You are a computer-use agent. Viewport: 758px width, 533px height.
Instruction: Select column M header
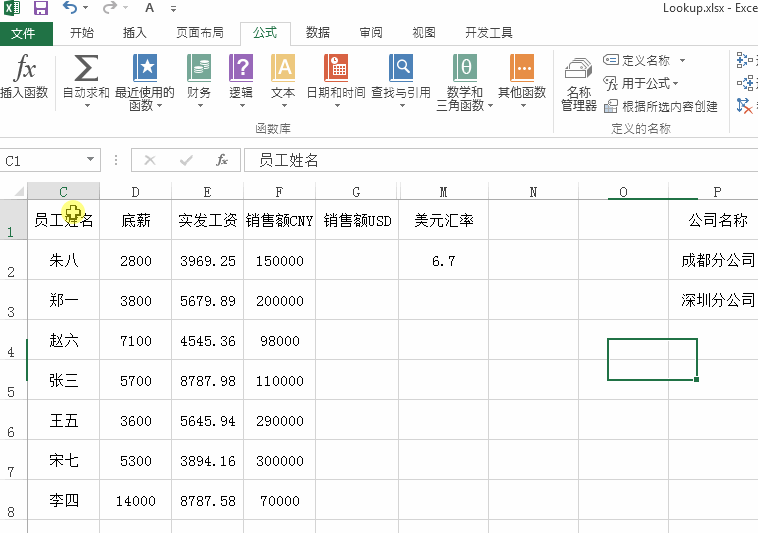(x=443, y=192)
